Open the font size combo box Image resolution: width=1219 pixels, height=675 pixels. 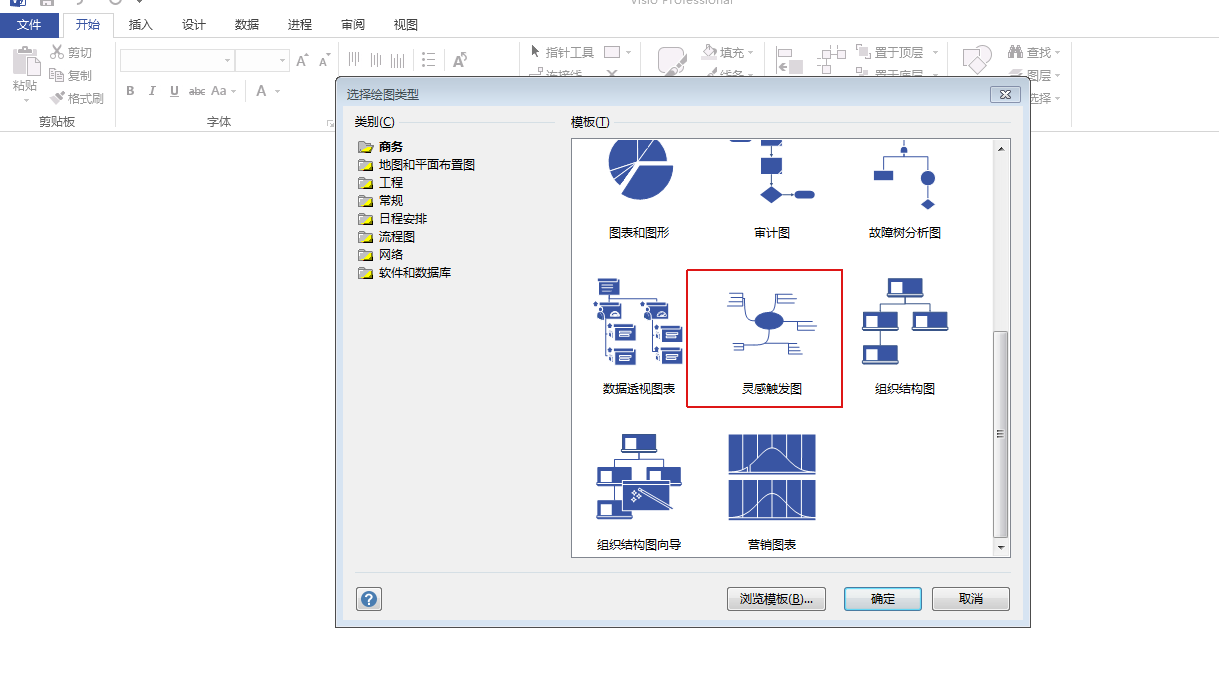(262, 61)
